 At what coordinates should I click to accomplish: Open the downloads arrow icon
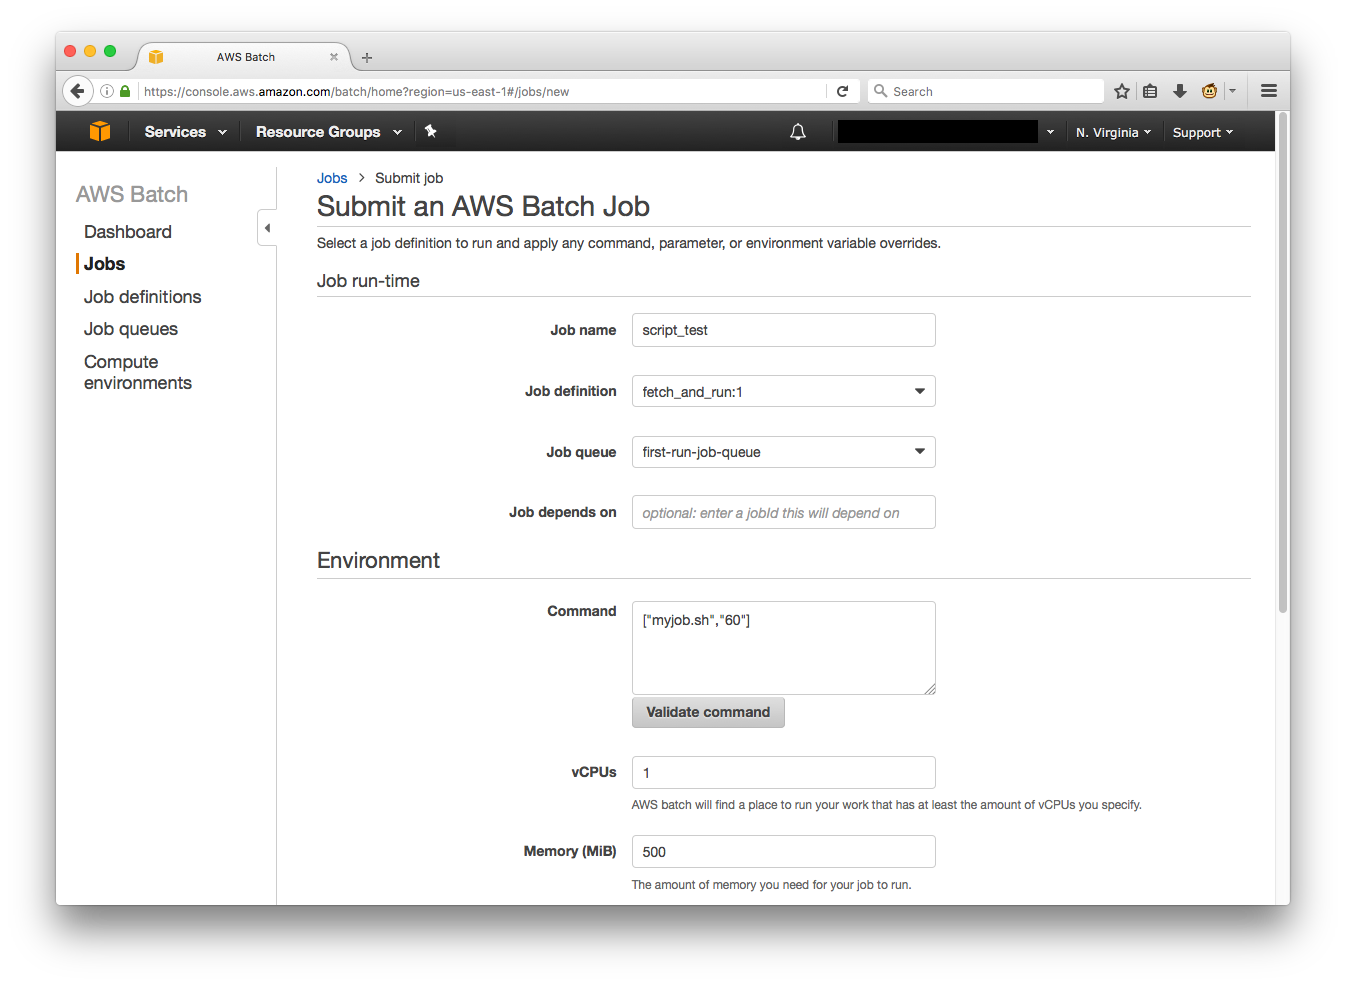click(1180, 91)
